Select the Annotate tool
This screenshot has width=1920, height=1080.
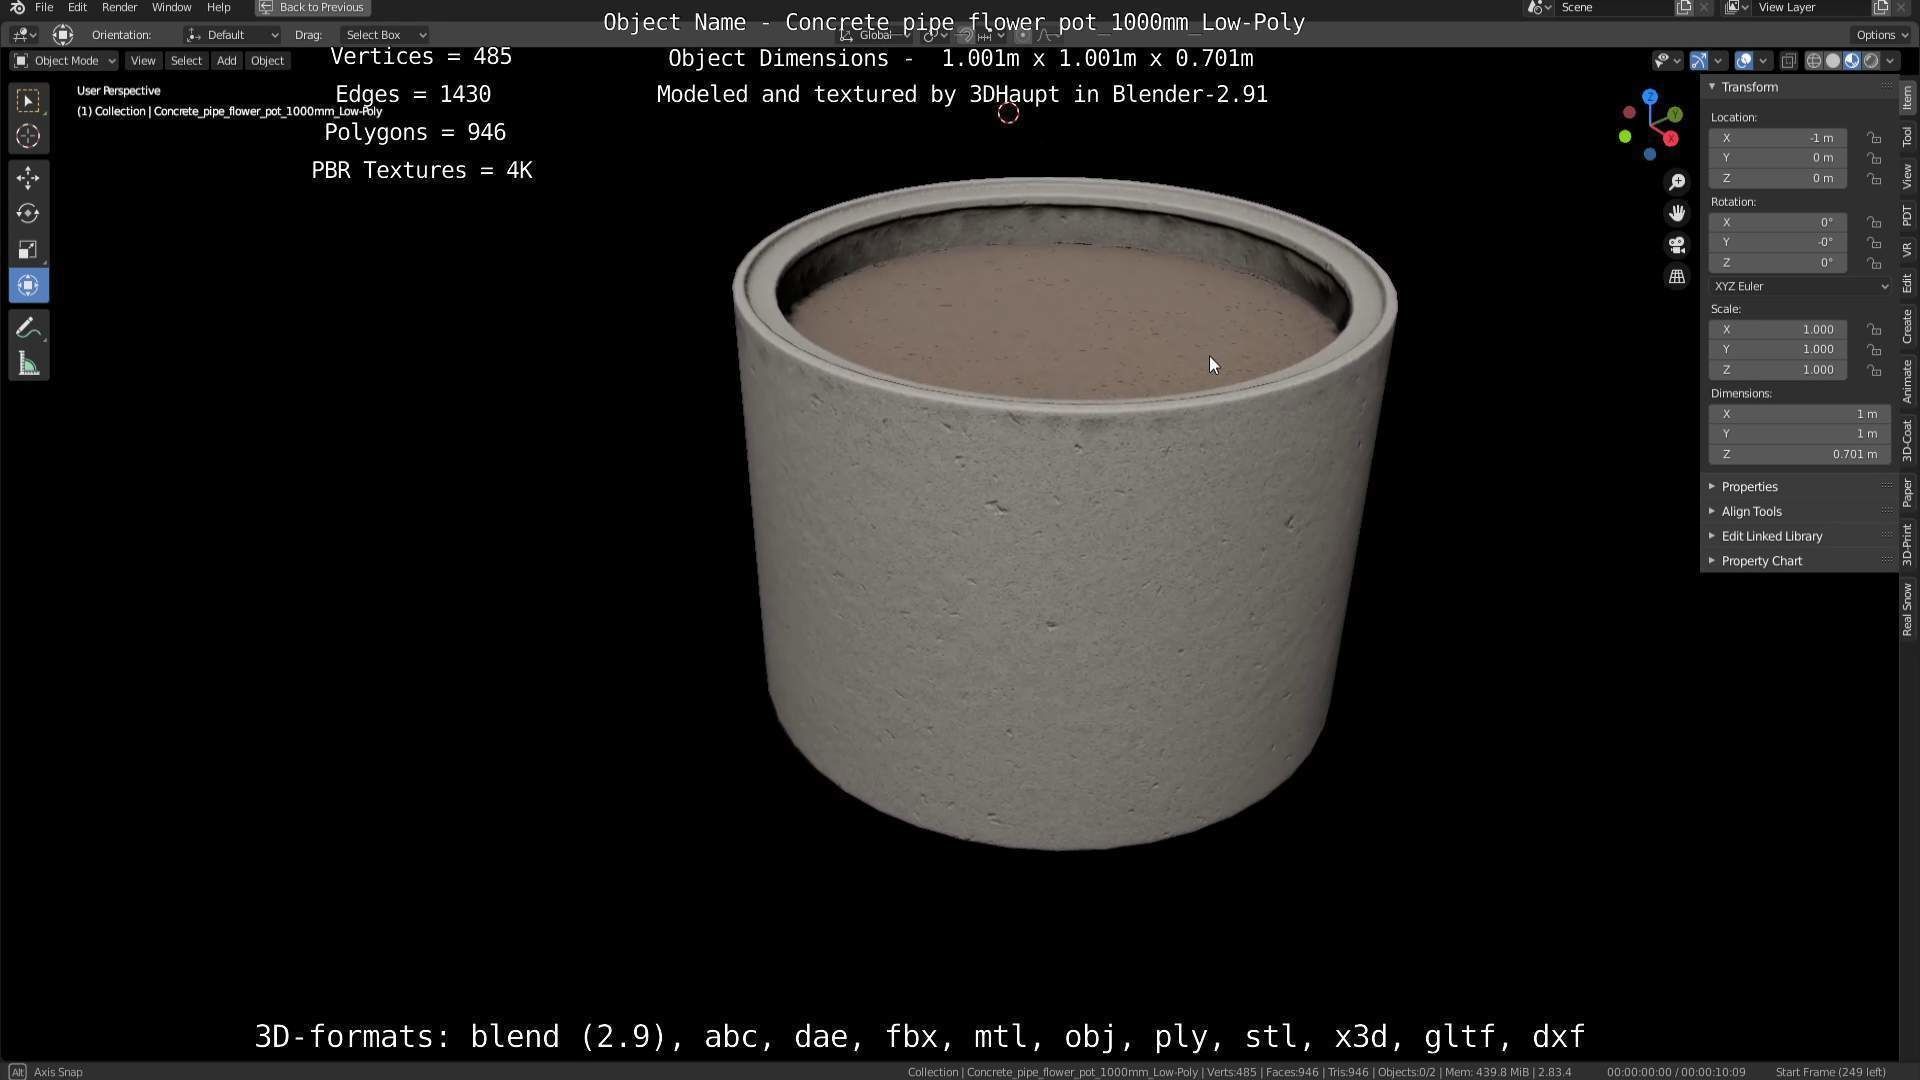click(x=28, y=329)
